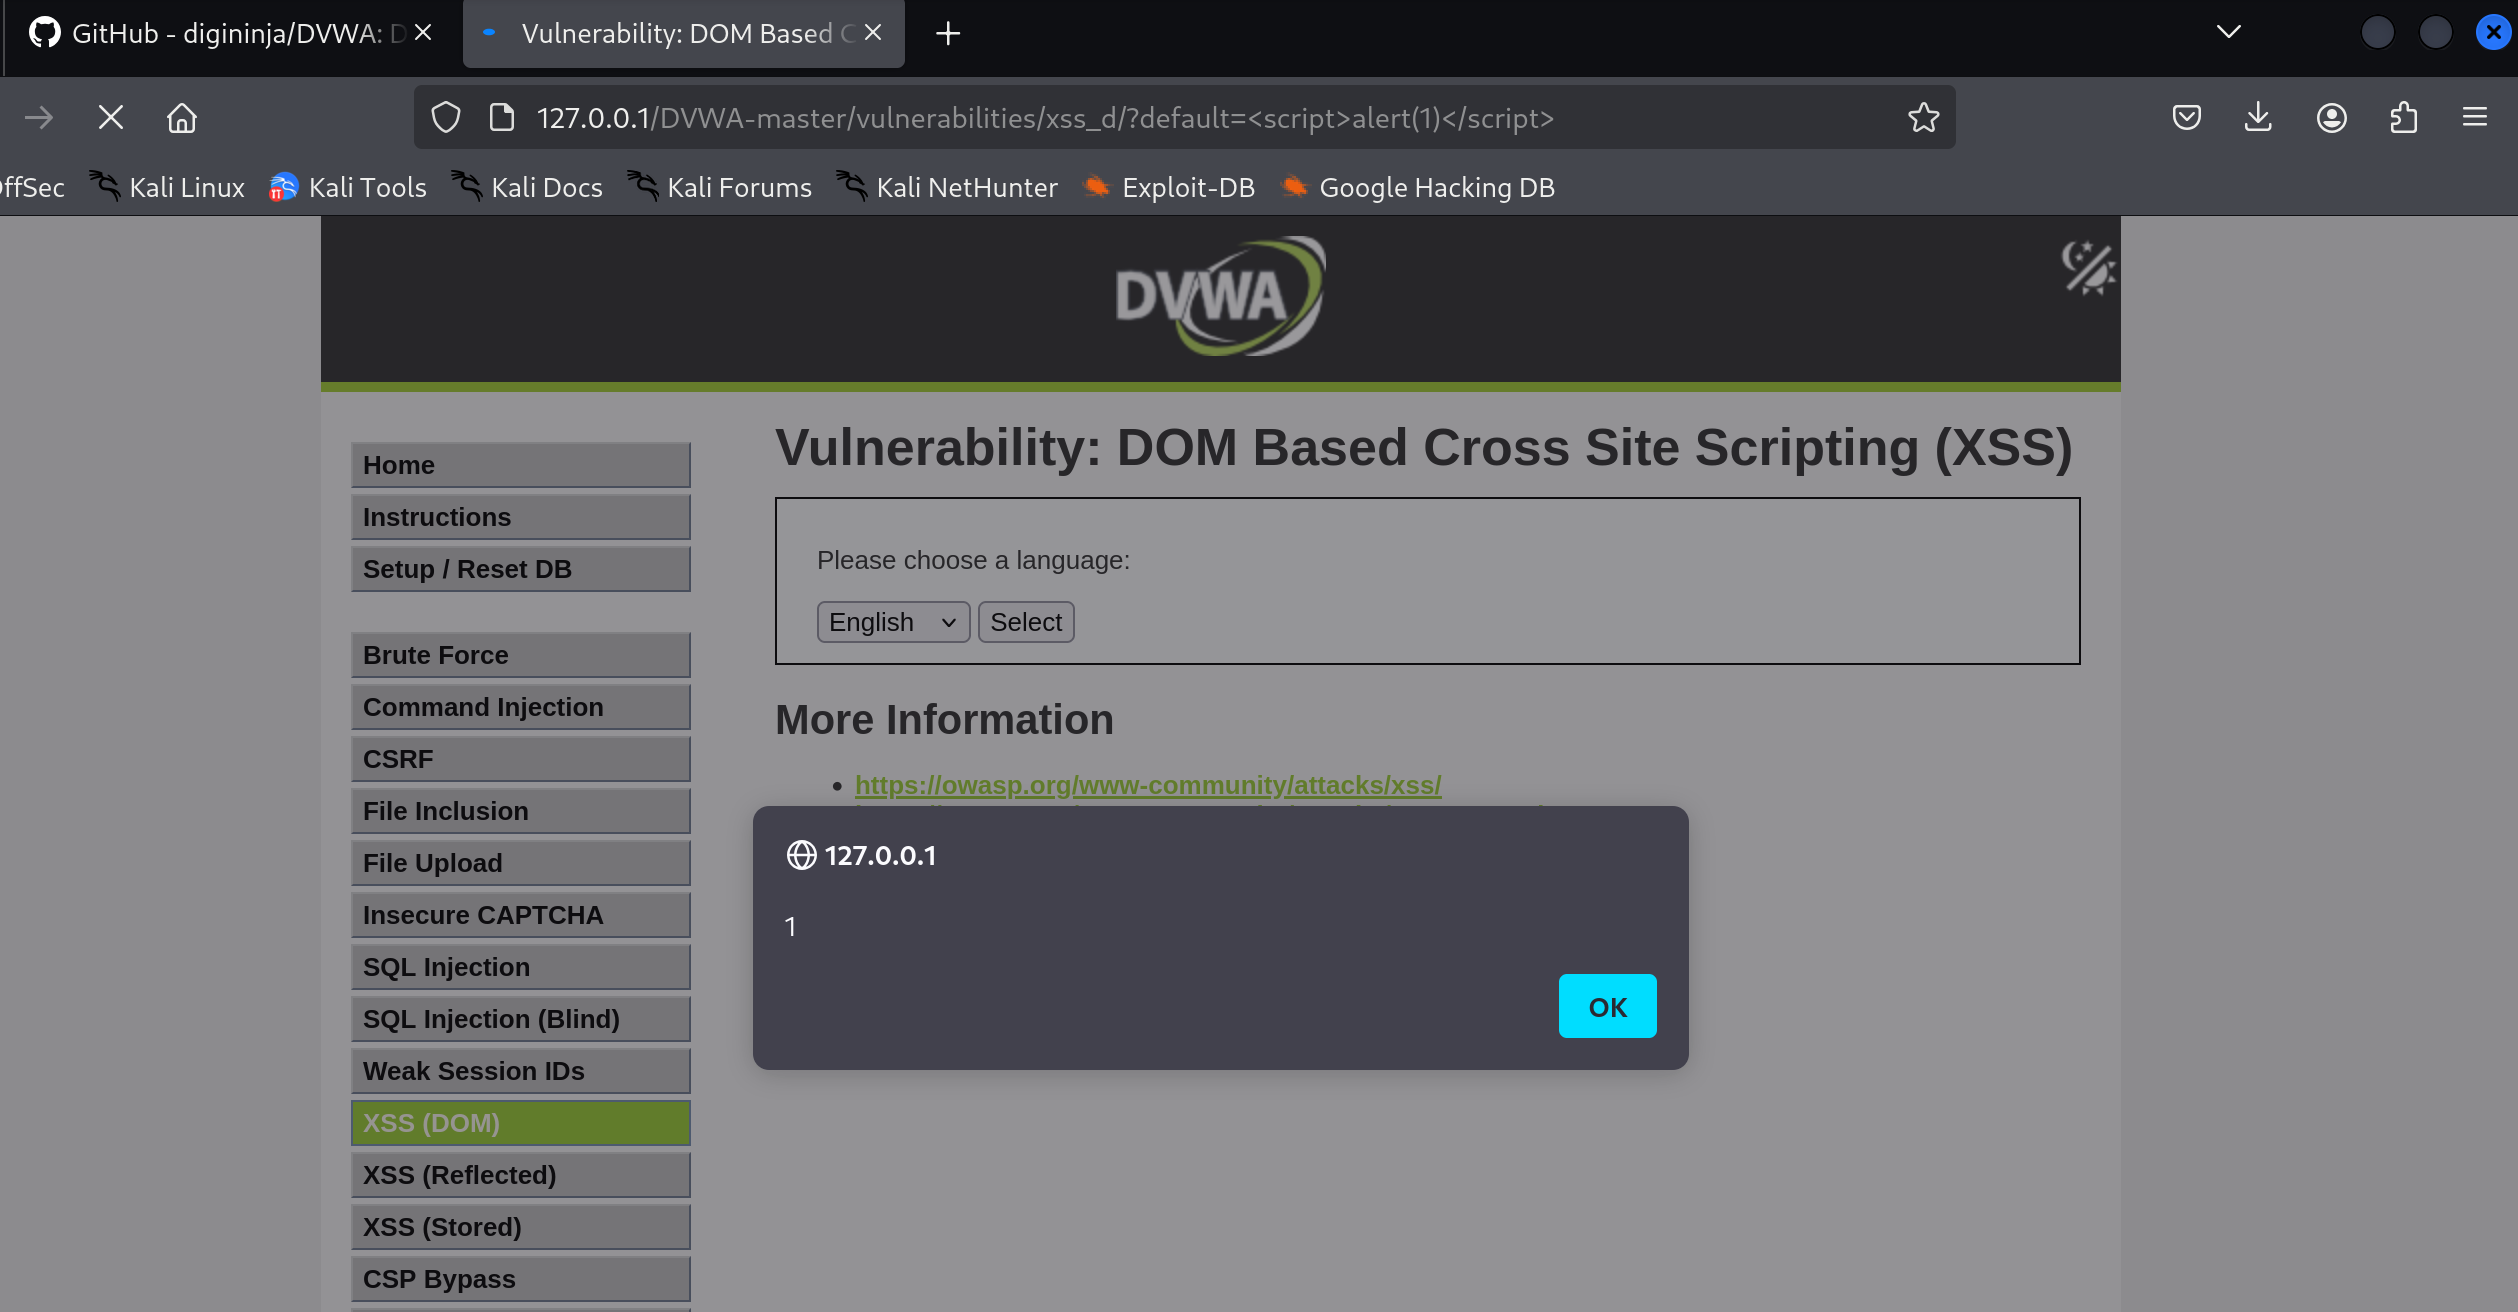This screenshot has height=1312, width=2518.
Task: Click the home icon in browser toolbar
Action: point(181,118)
